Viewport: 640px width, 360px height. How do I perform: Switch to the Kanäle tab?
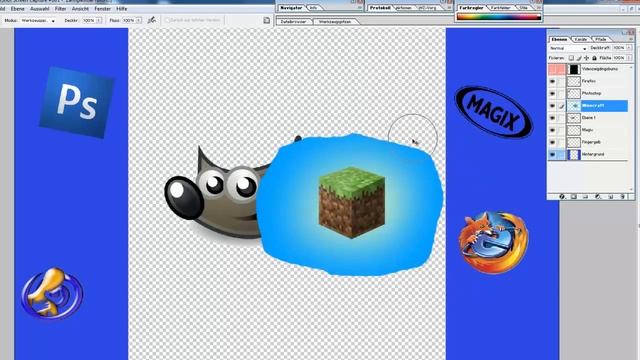(x=581, y=39)
